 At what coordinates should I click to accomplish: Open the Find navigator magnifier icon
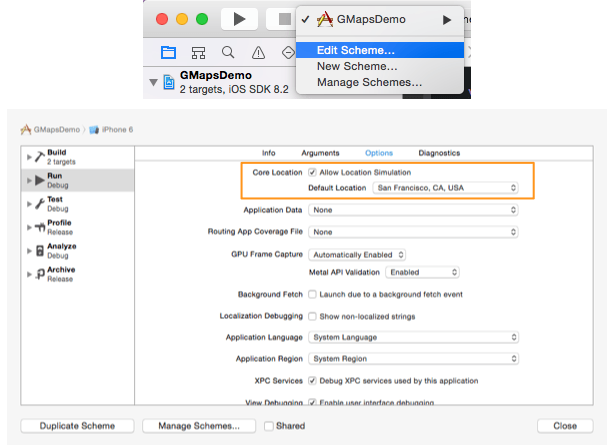pyautogui.click(x=229, y=52)
